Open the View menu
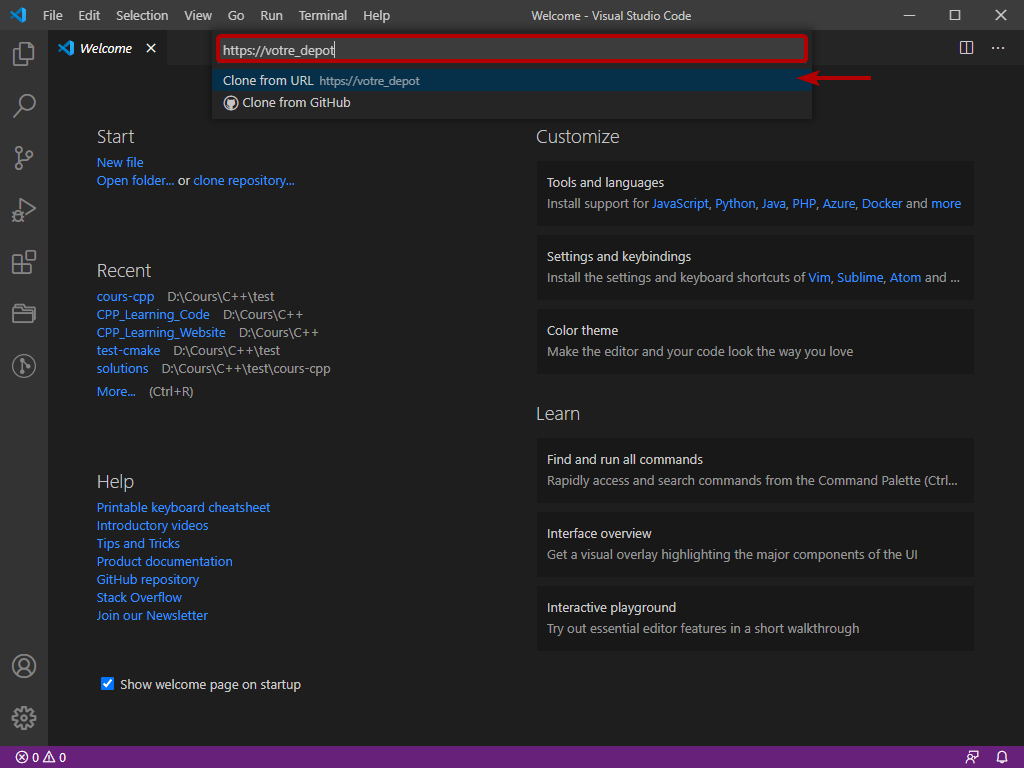 [198, 16]
